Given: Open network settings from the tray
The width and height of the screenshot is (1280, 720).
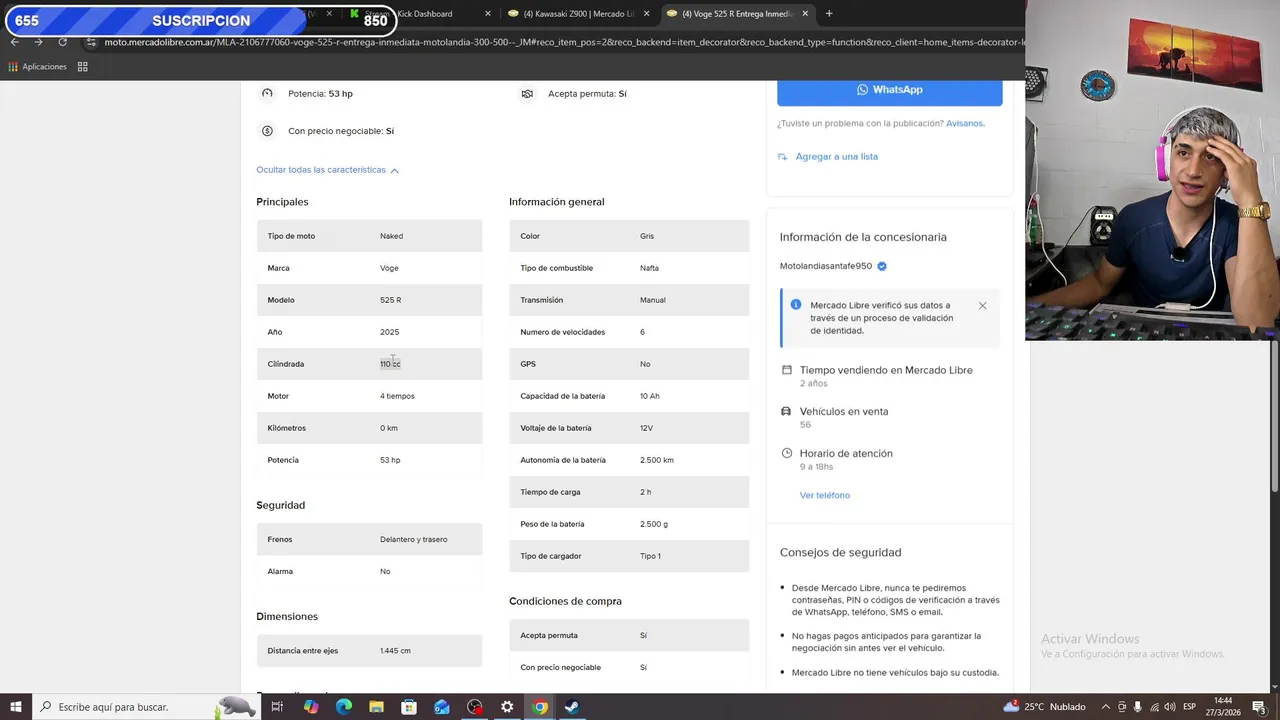Looking at the screenshot, I should point(1153,707).
